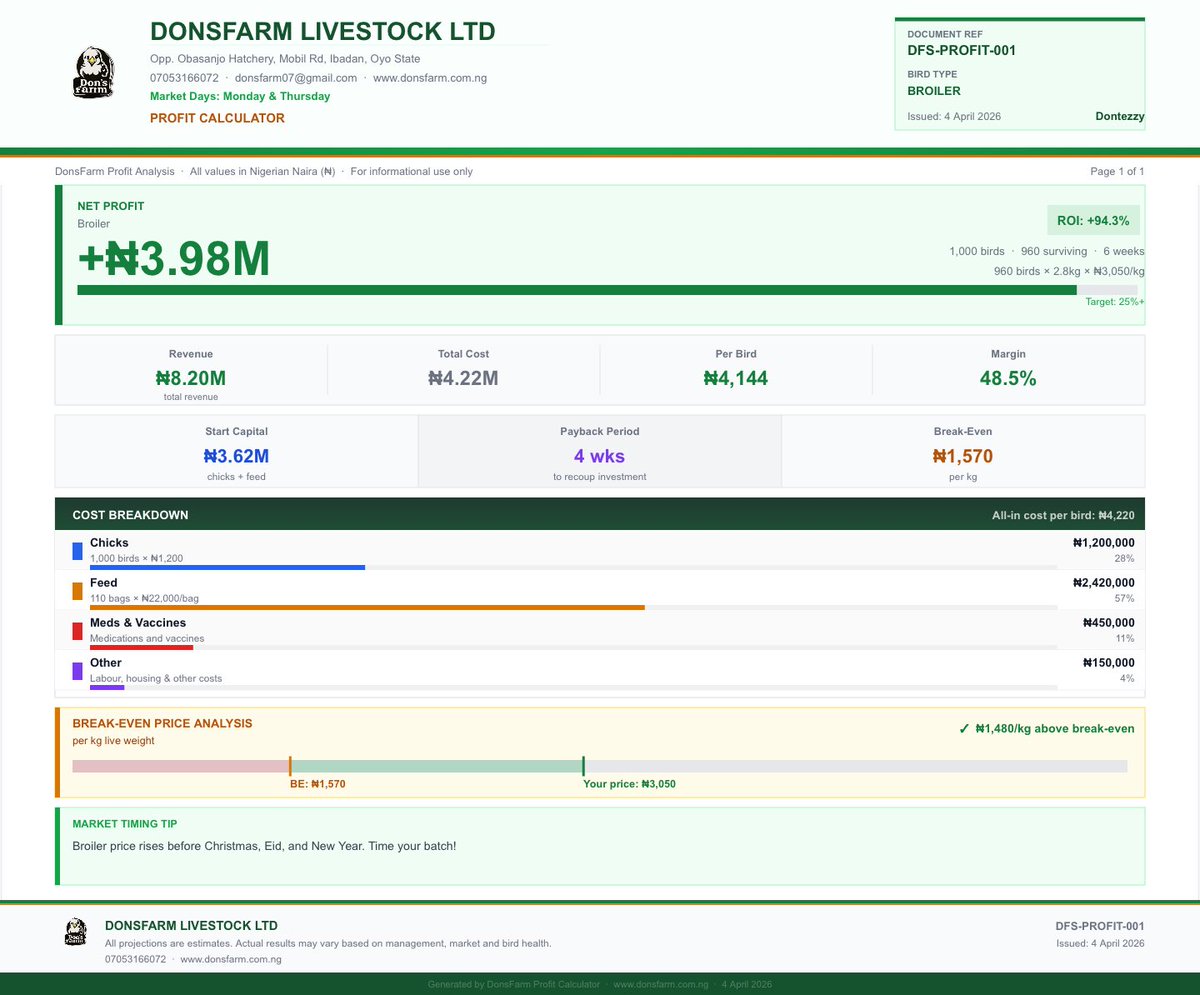Click the Other ₦150,000 amount
The width and height of the screenshot is (1200, 995).
coord(1108,662)
